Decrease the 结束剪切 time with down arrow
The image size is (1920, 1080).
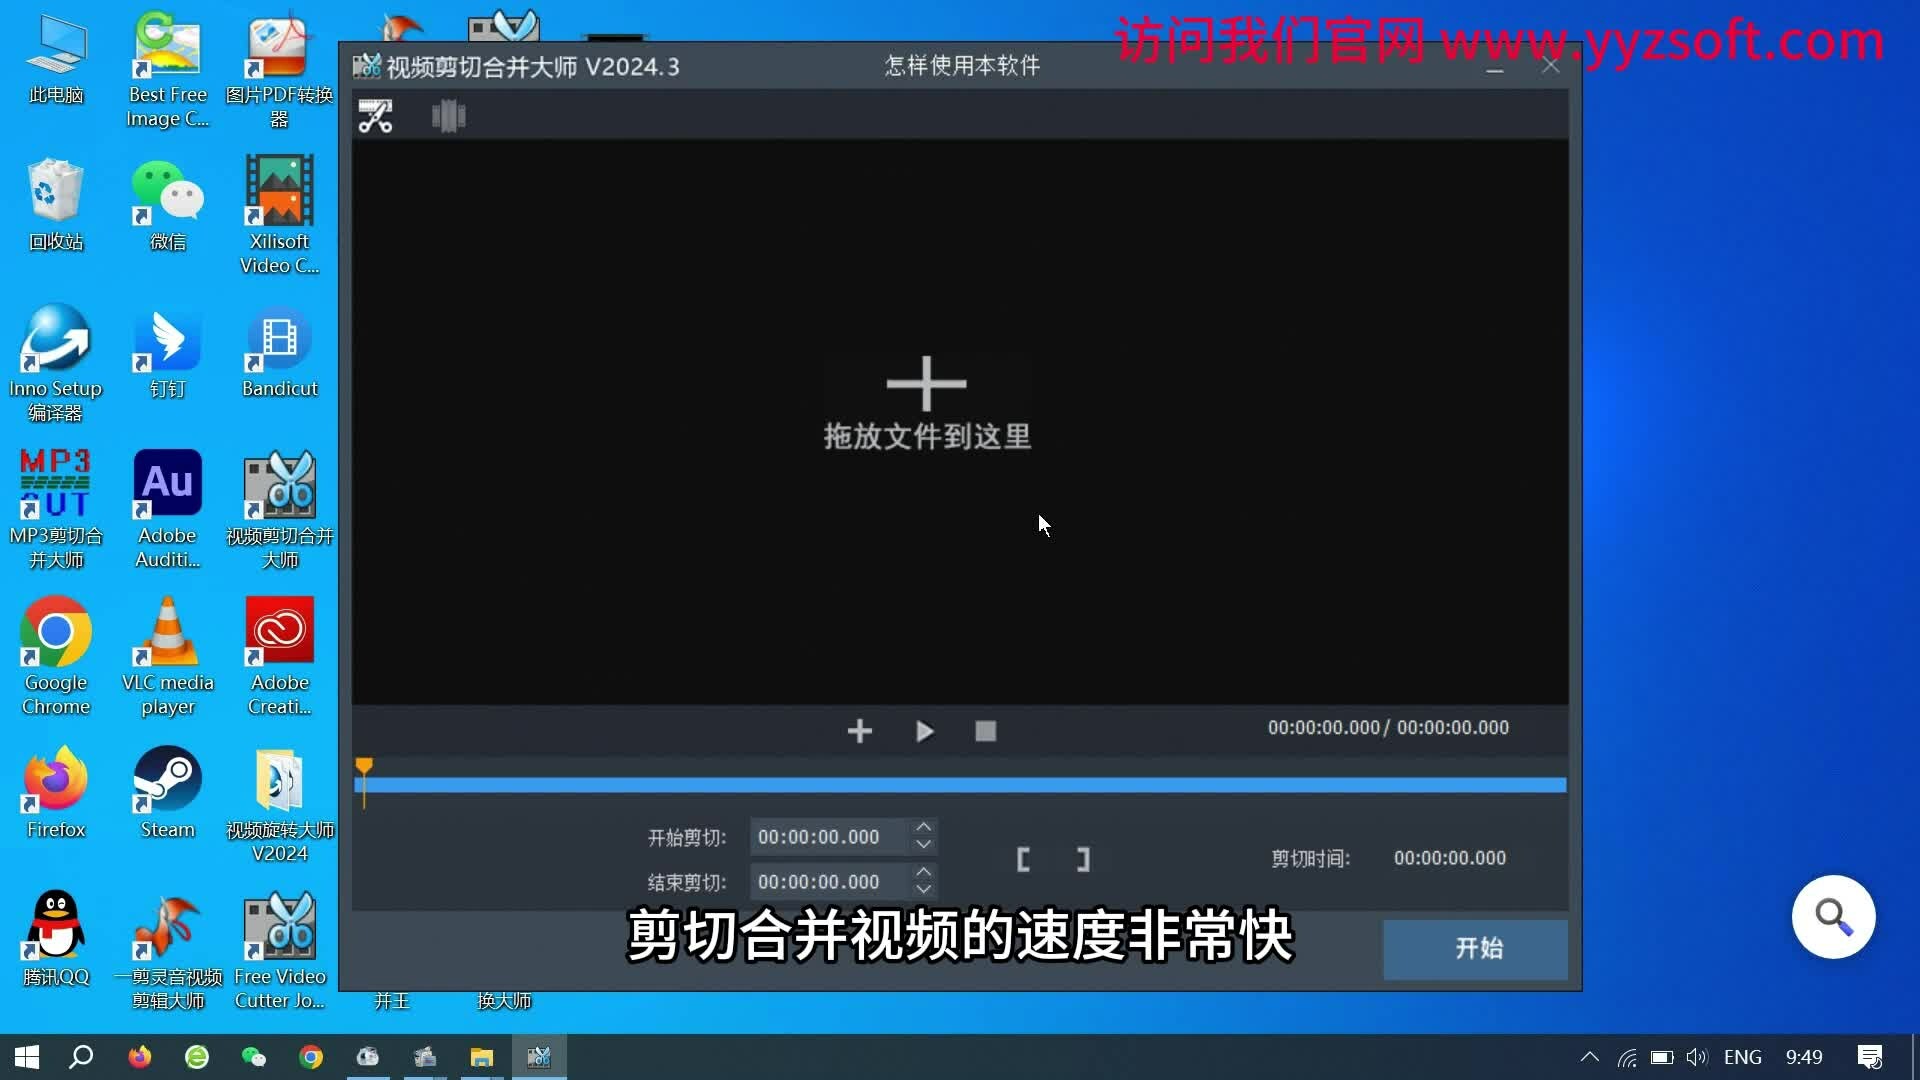tap(924, 890)
